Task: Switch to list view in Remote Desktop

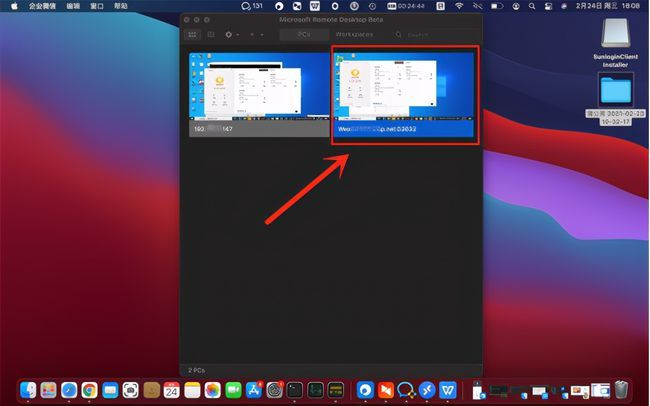Action: point(211,34)
